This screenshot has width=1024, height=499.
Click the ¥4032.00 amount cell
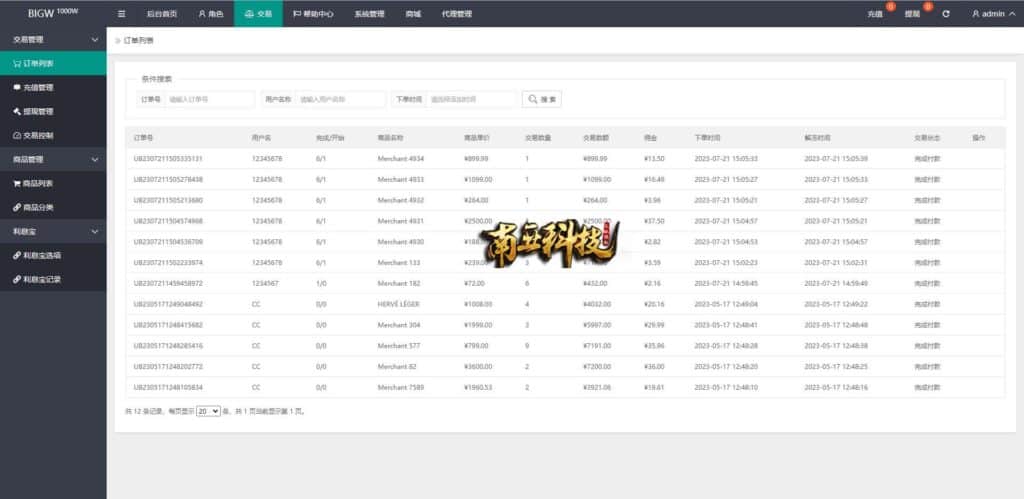point(597,304)
